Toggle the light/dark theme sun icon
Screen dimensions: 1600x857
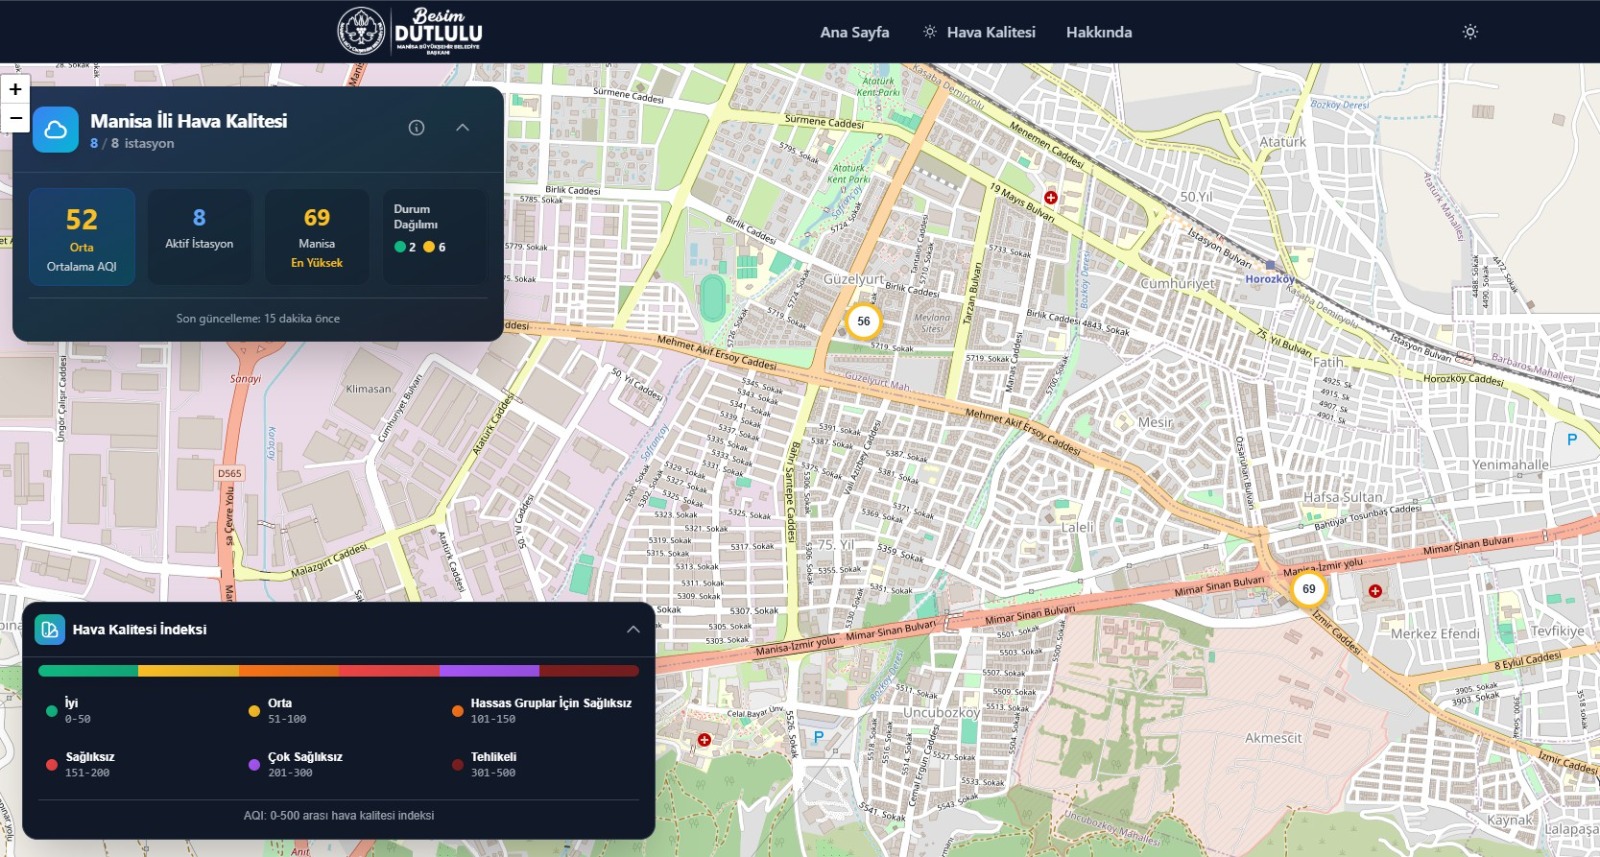1469,32
